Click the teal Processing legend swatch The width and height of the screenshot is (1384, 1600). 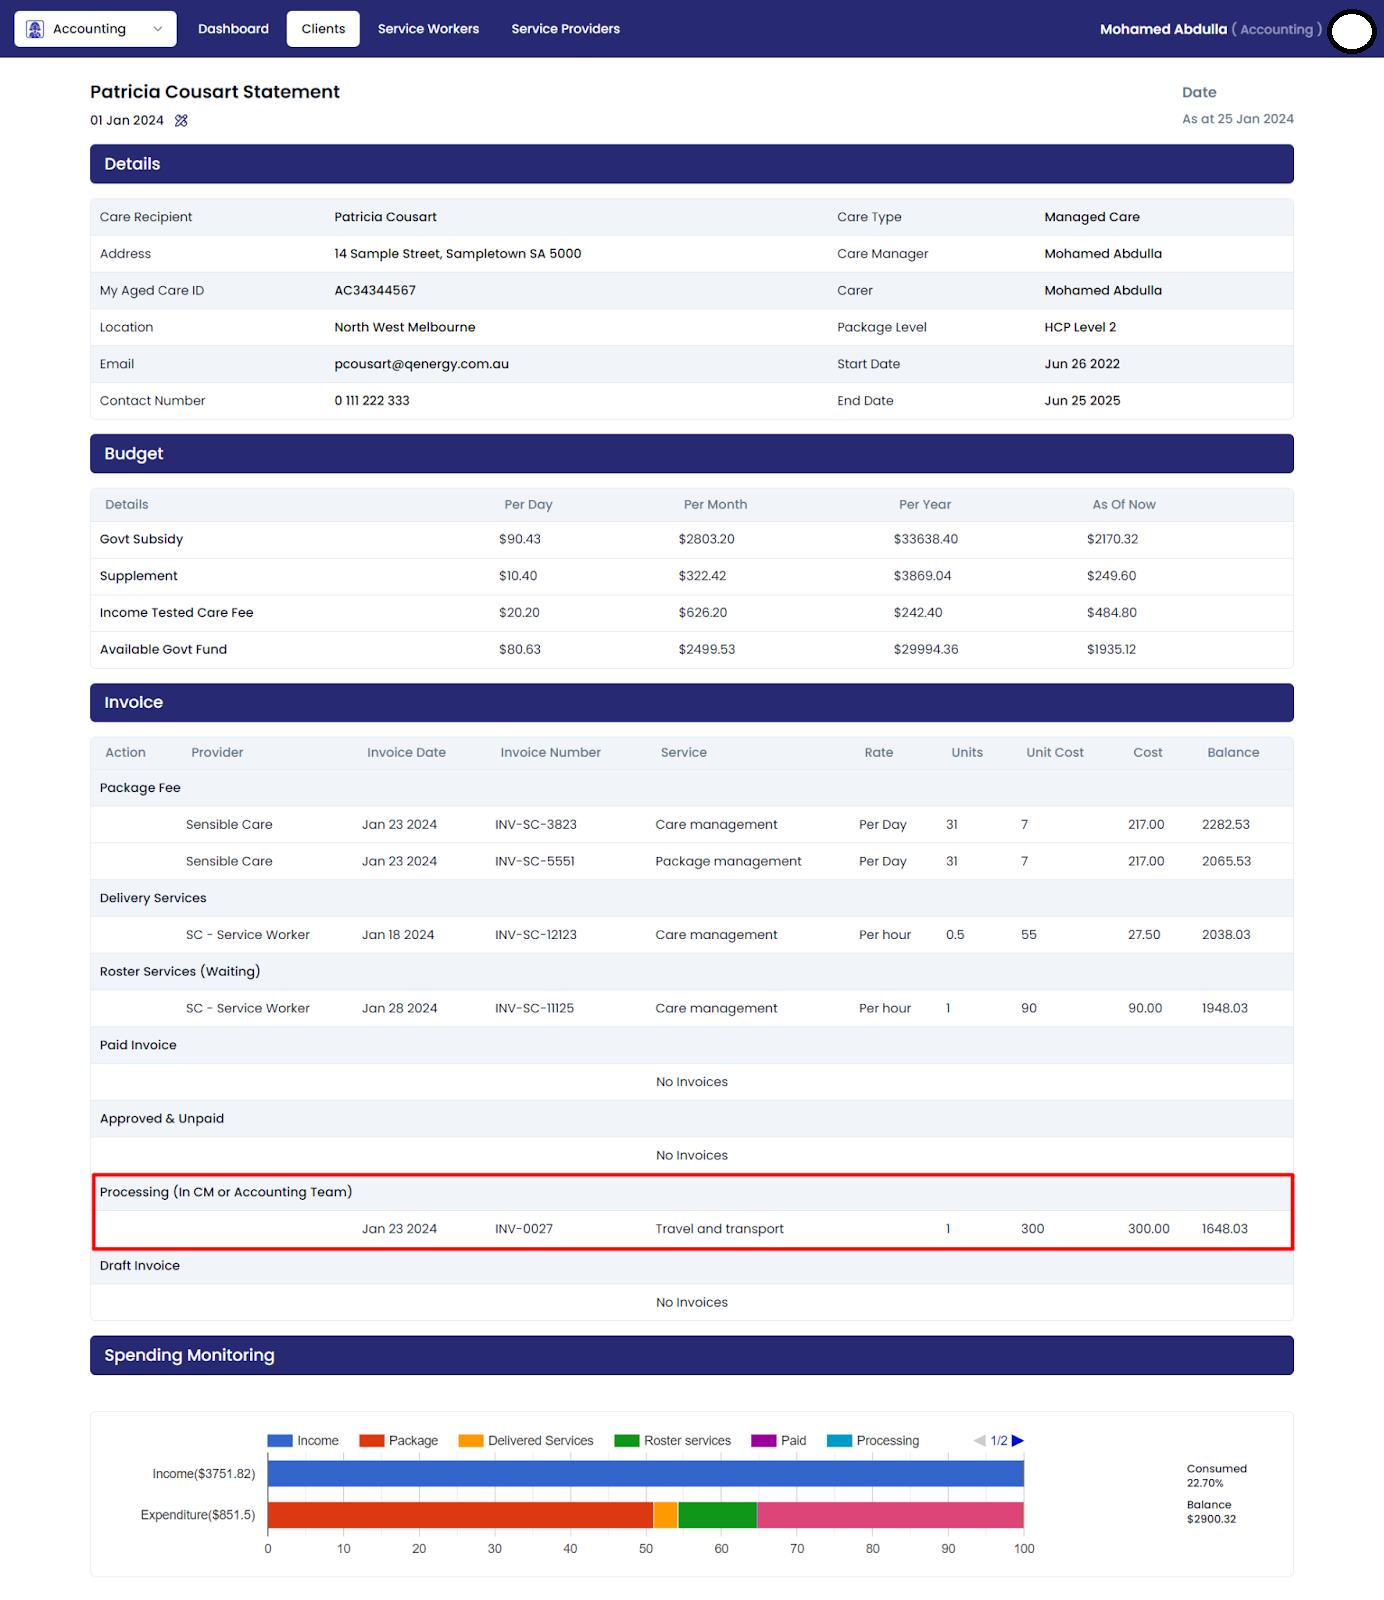click(x=840, y=1441)
